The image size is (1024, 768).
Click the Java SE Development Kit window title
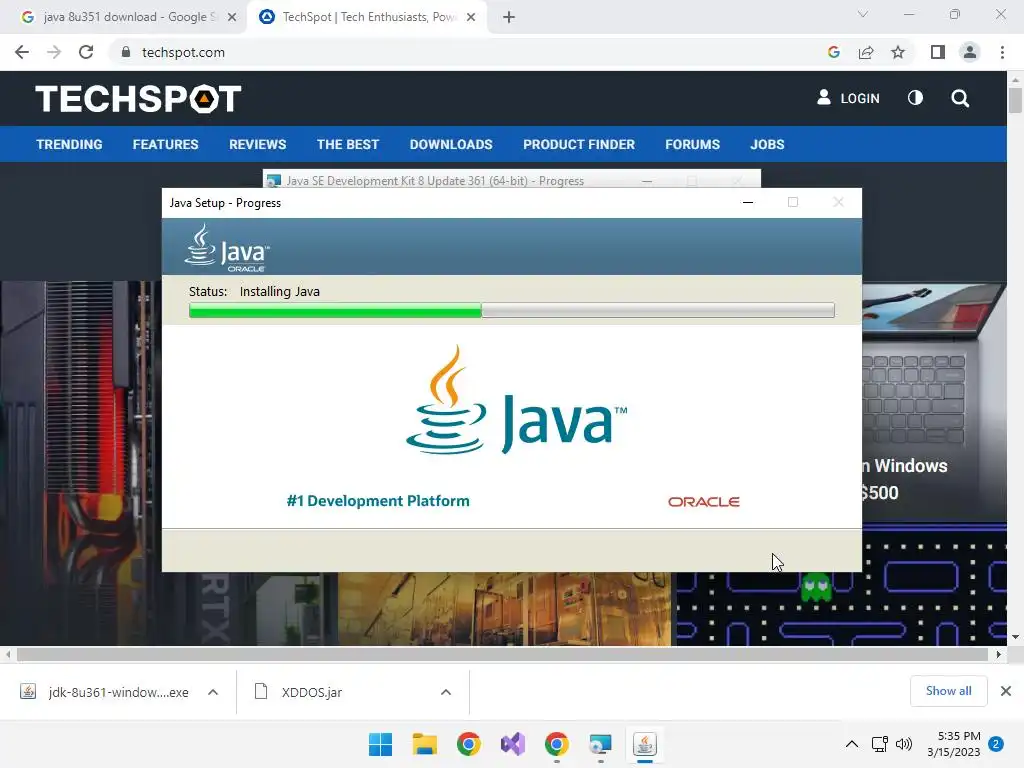pos(435,181)
